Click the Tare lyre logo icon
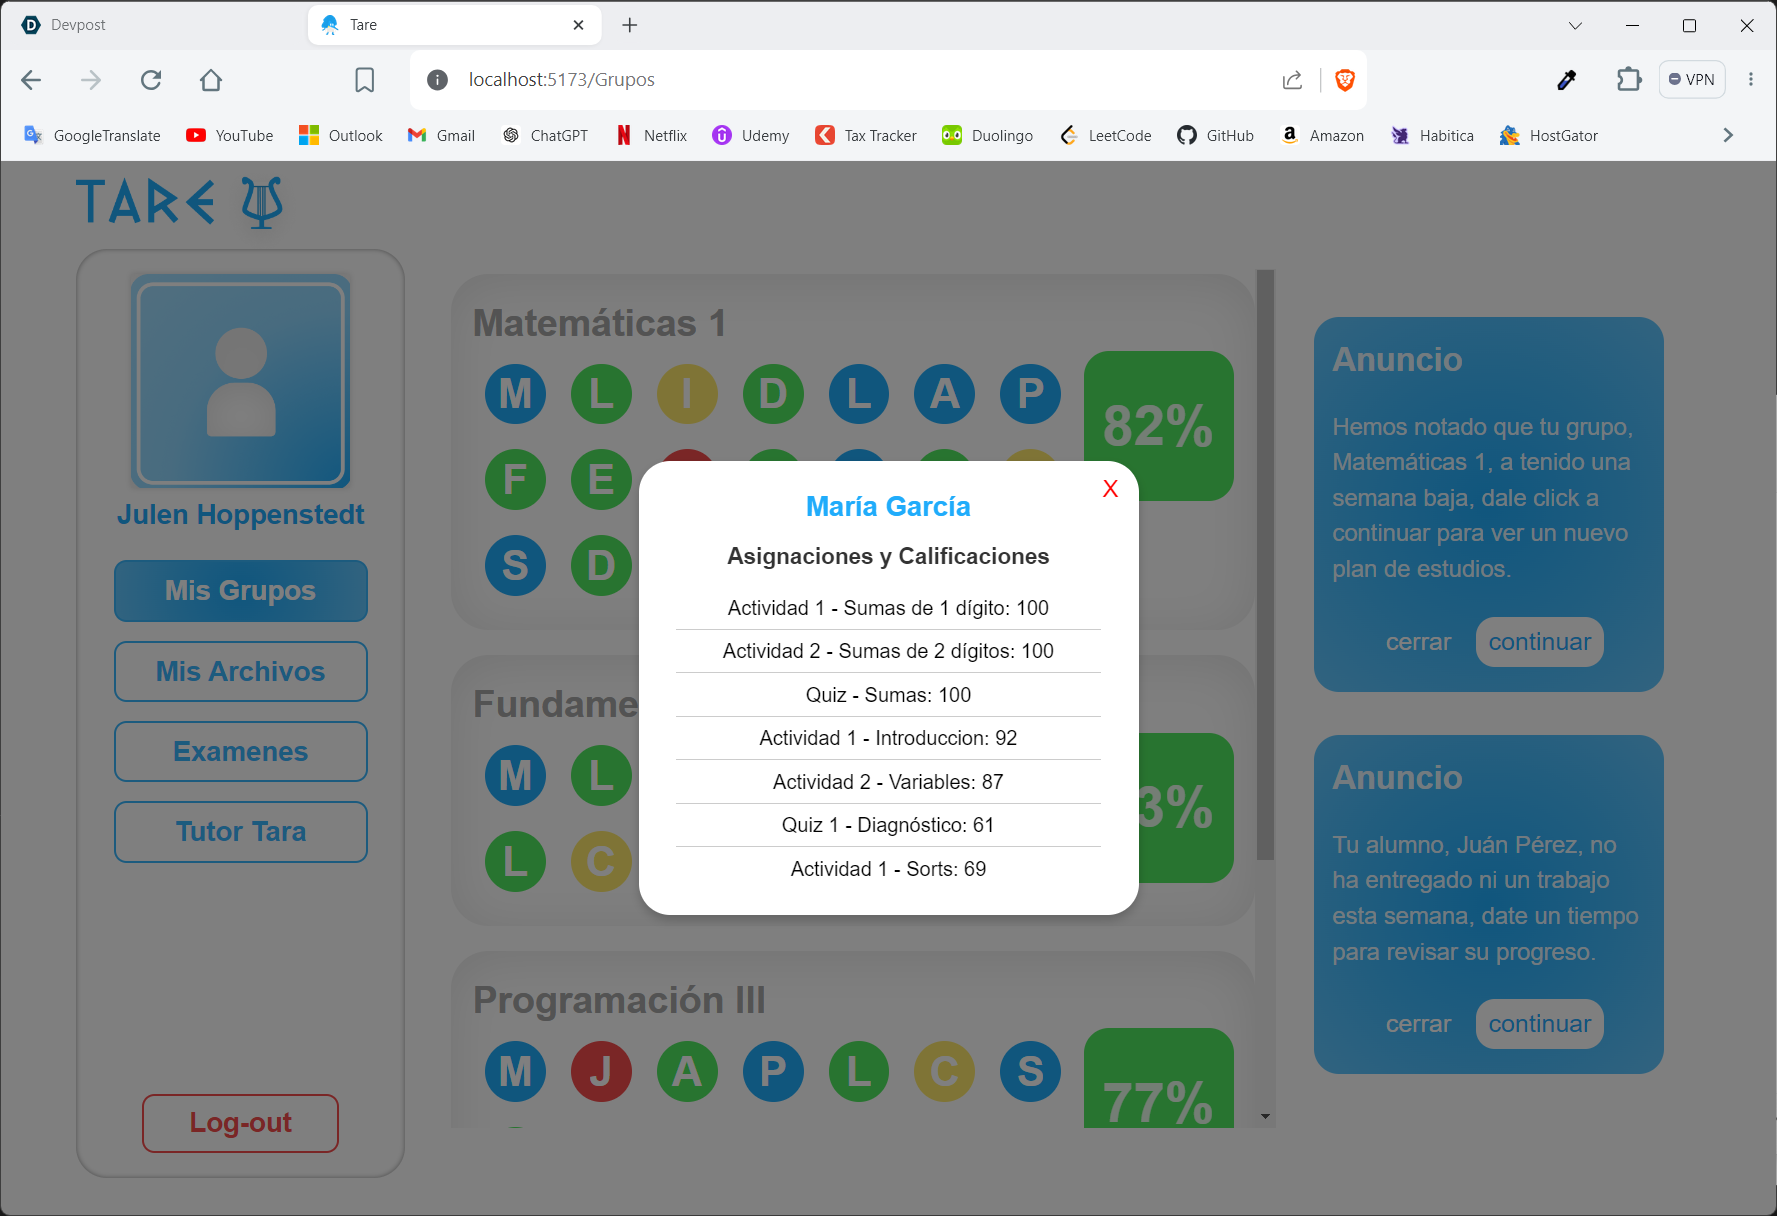1777x1216 pixels. pyautogui.click(x=262, y=202)
